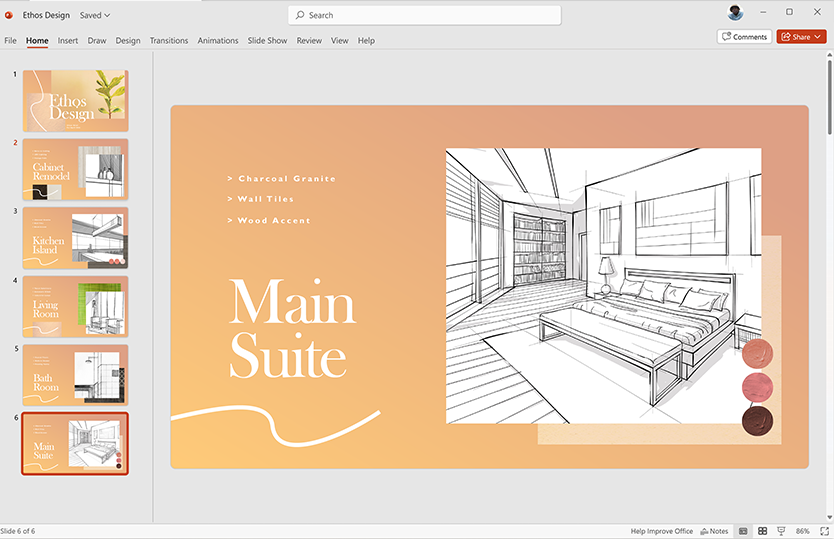Switch to Slide Sorter view

[762, 531]
